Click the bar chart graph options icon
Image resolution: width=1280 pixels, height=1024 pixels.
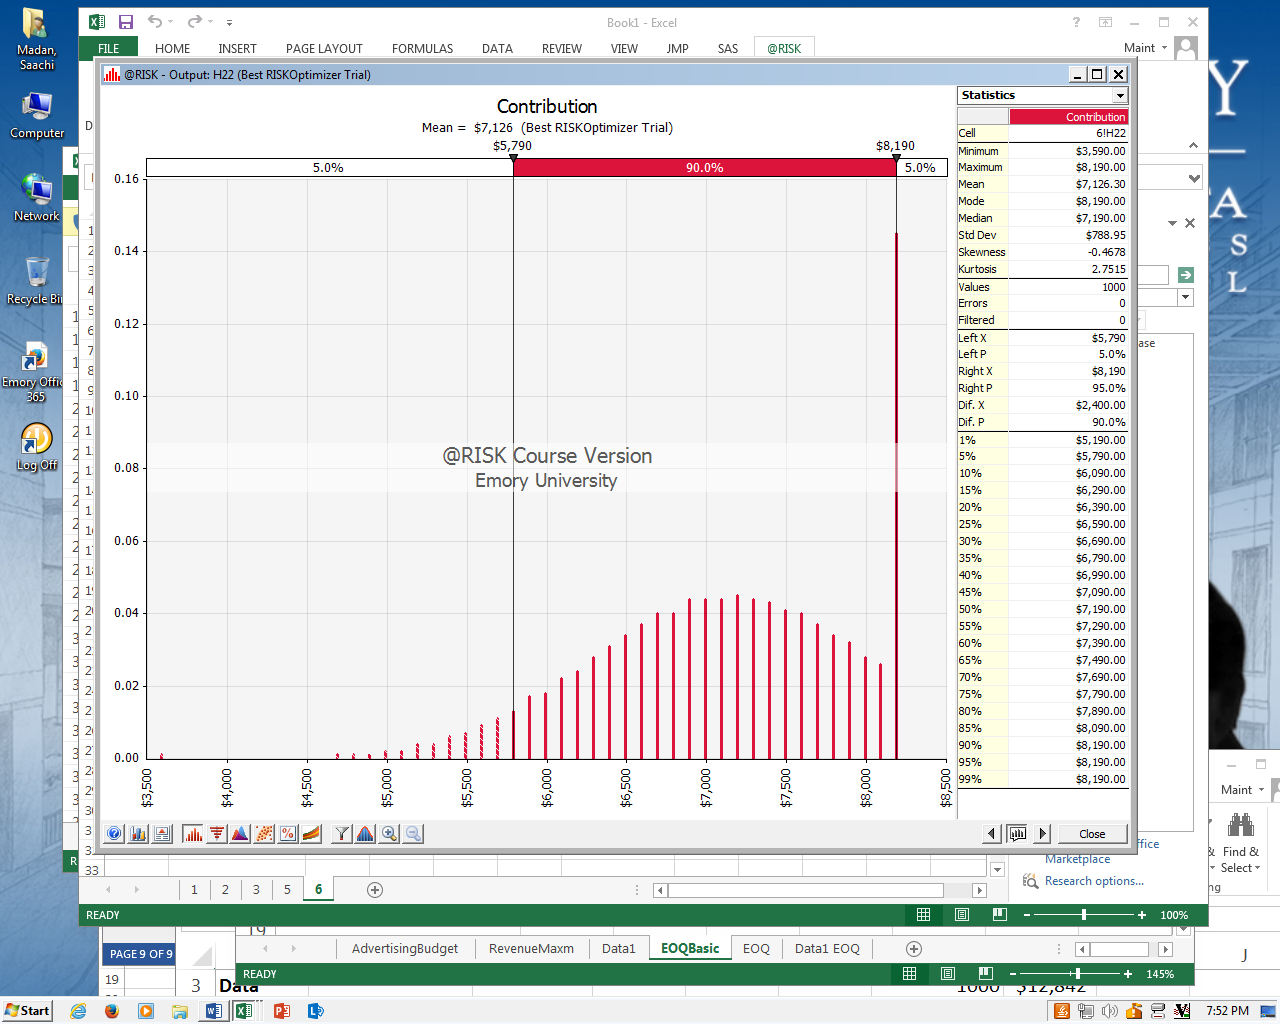[x=138, y=834]
